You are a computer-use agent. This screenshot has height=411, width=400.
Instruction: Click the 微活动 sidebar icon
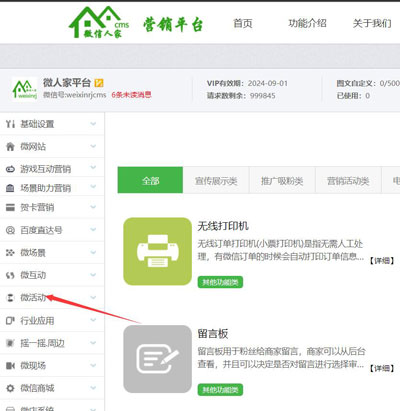(10, 298)
